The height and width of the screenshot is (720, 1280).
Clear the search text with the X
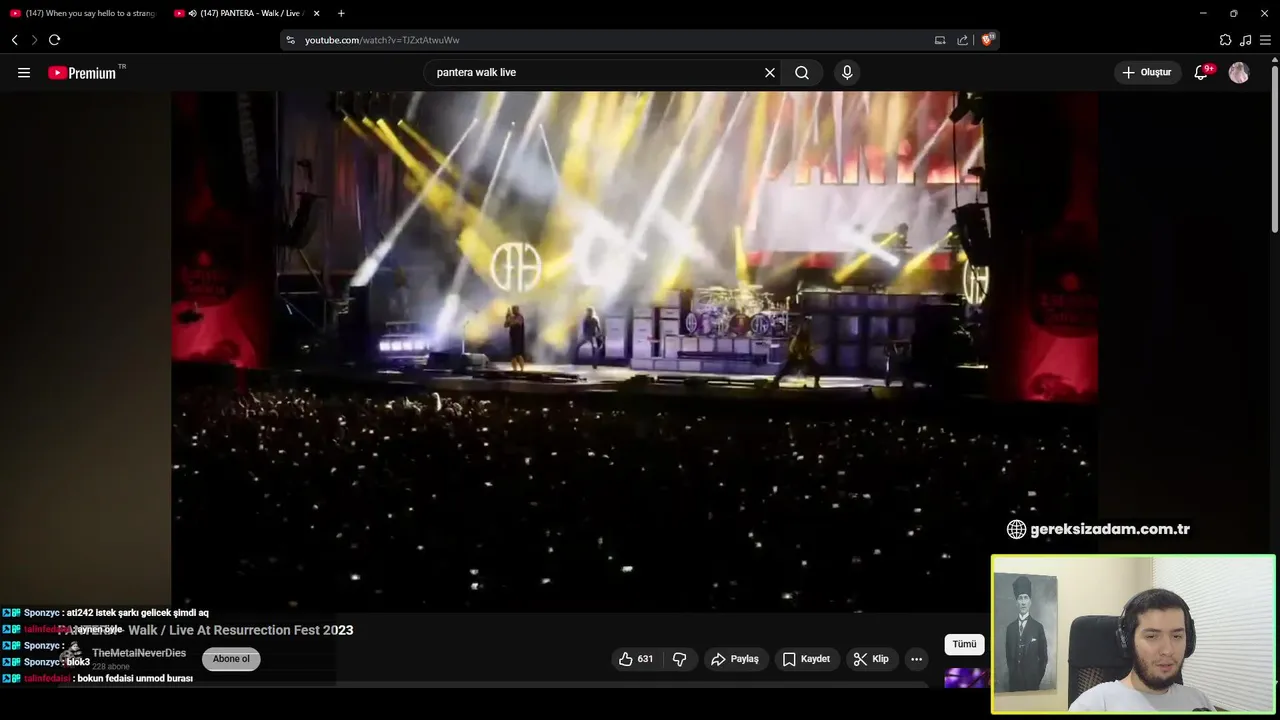770,72
